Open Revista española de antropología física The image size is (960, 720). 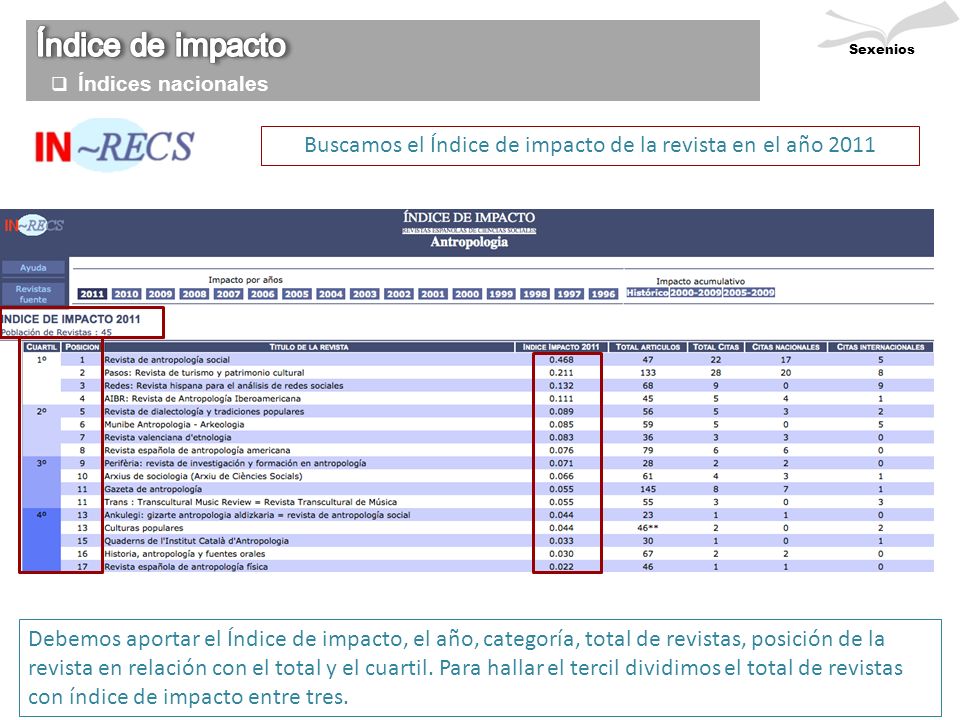[x=186, y=566]
